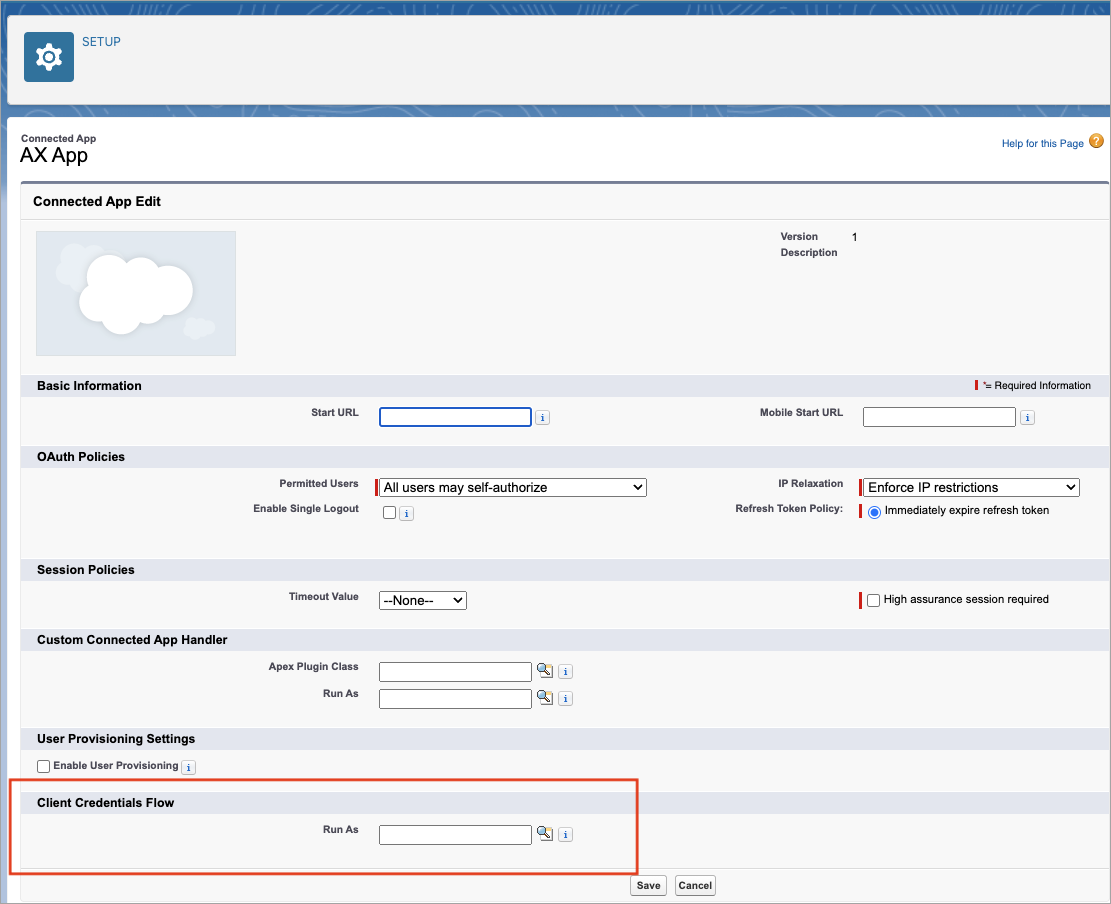This screenshot has height=904, width=1111.
Task: Show info for Mobile Start URL field
Action: (x=1027, y=417)
